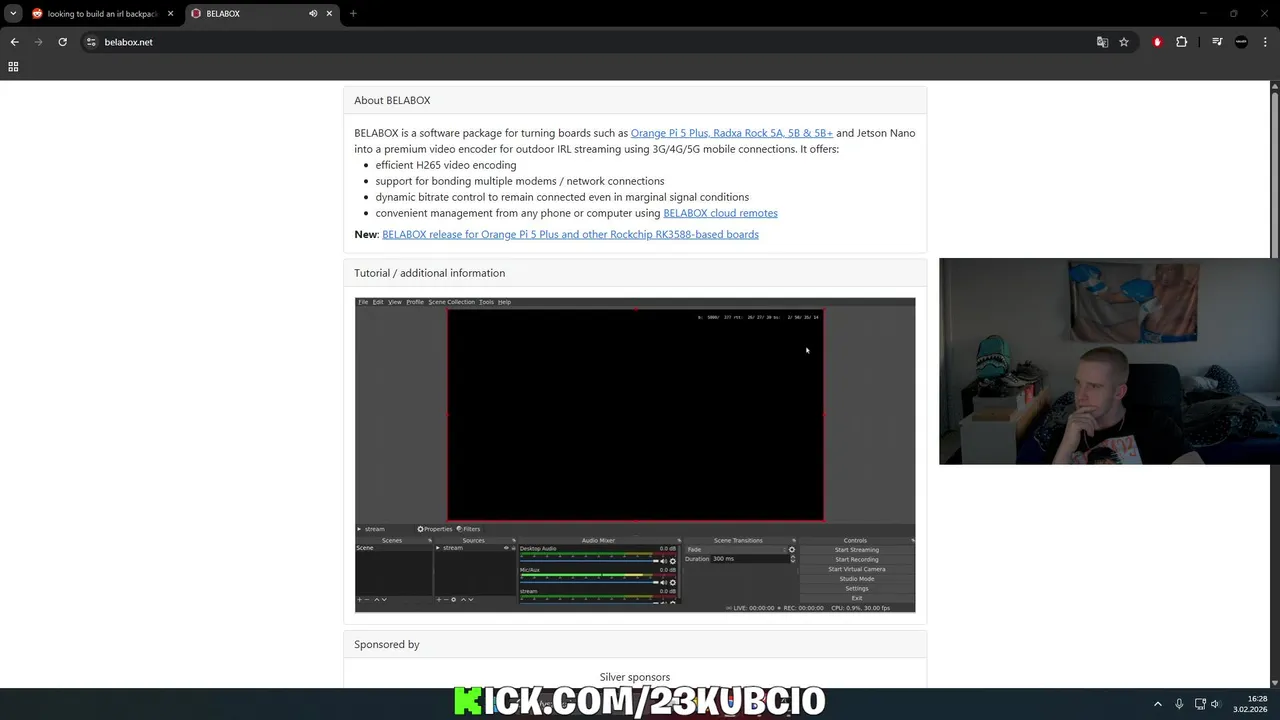Open the Orange Pi 5 Plus, Radxa Rock link
The image size is (1280, 720).
point(731,133)
